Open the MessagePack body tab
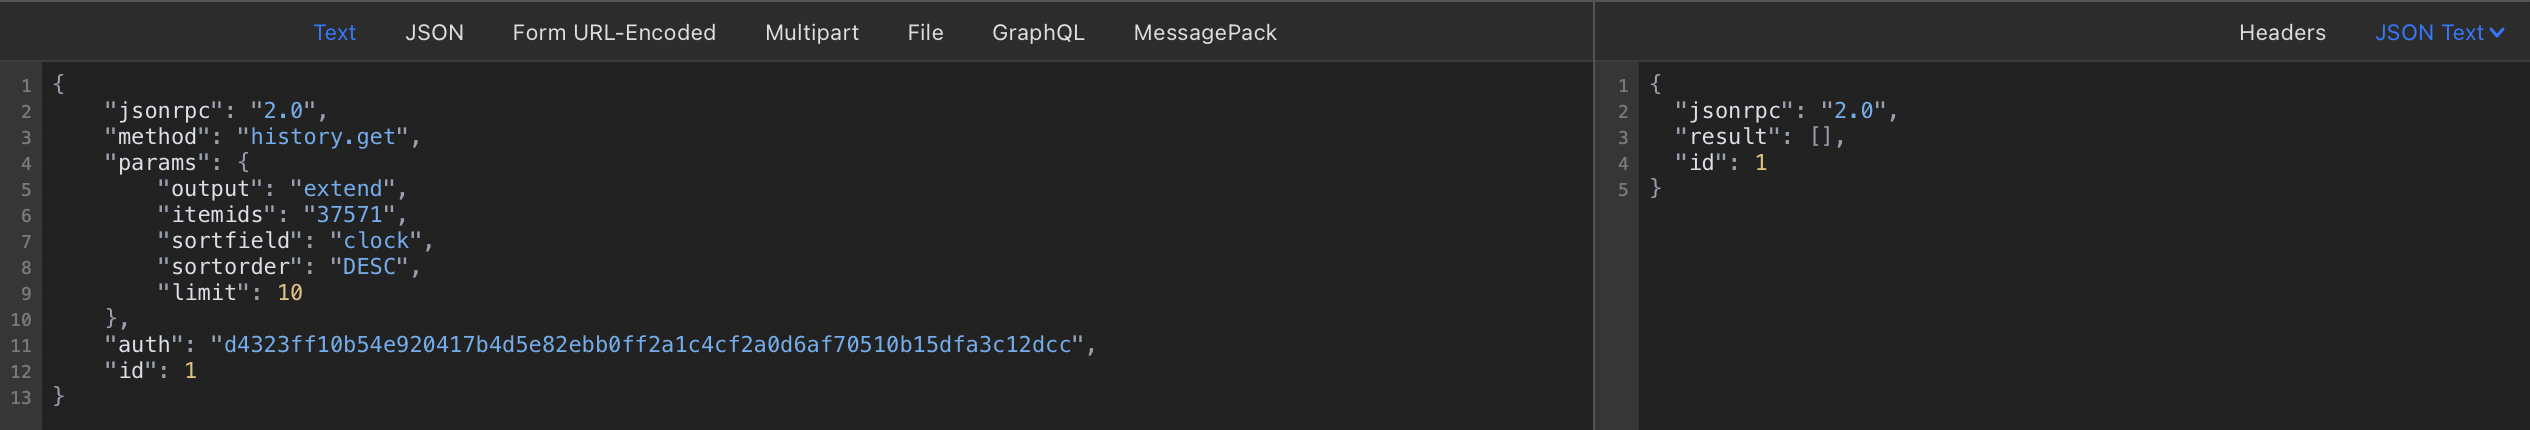Image resolution: width=2530 pixels, height=430 pixels. click(x=1204, y=33)
